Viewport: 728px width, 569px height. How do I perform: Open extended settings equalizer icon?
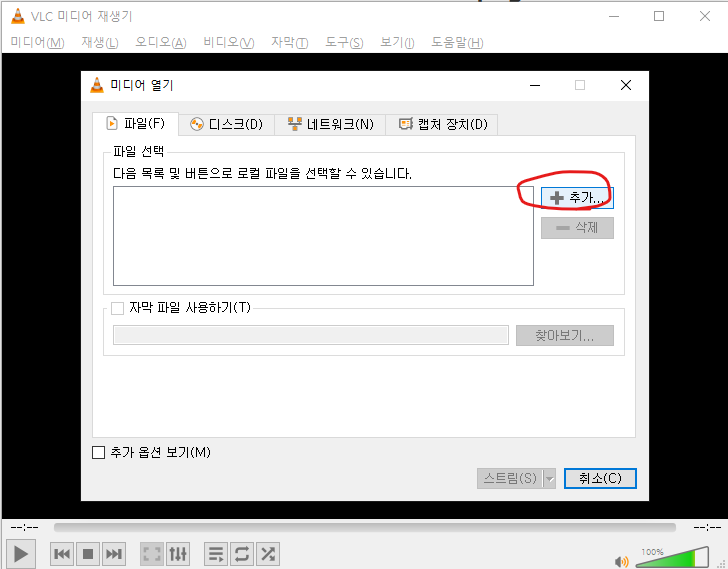point(178,554)
